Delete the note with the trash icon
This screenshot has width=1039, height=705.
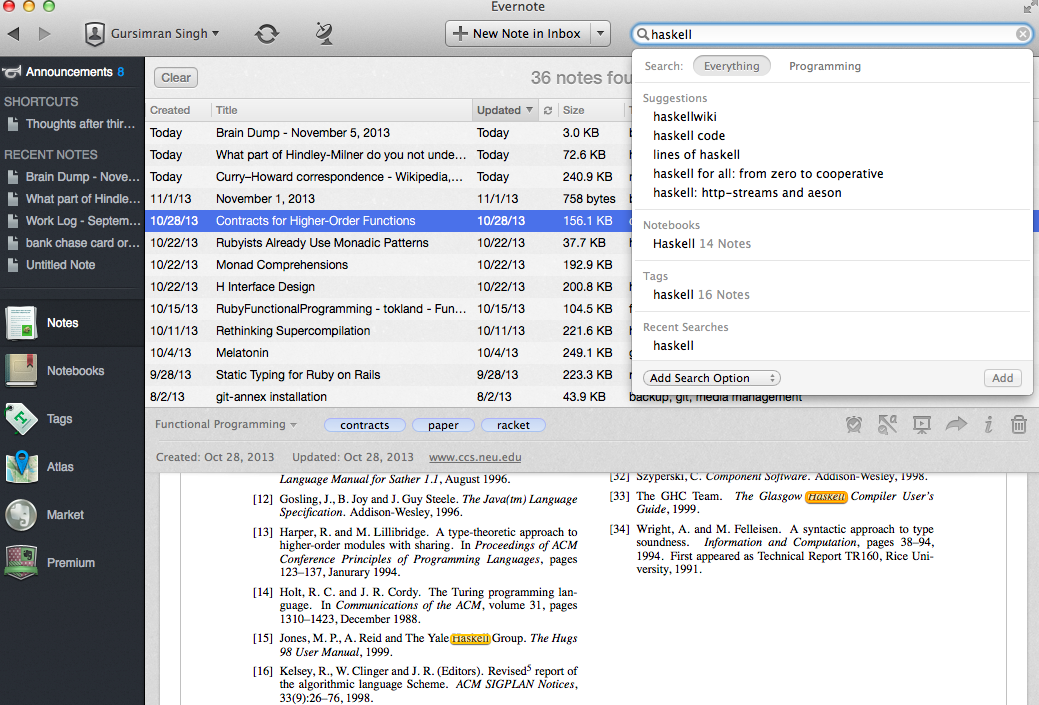click(x=1019, y=425)
